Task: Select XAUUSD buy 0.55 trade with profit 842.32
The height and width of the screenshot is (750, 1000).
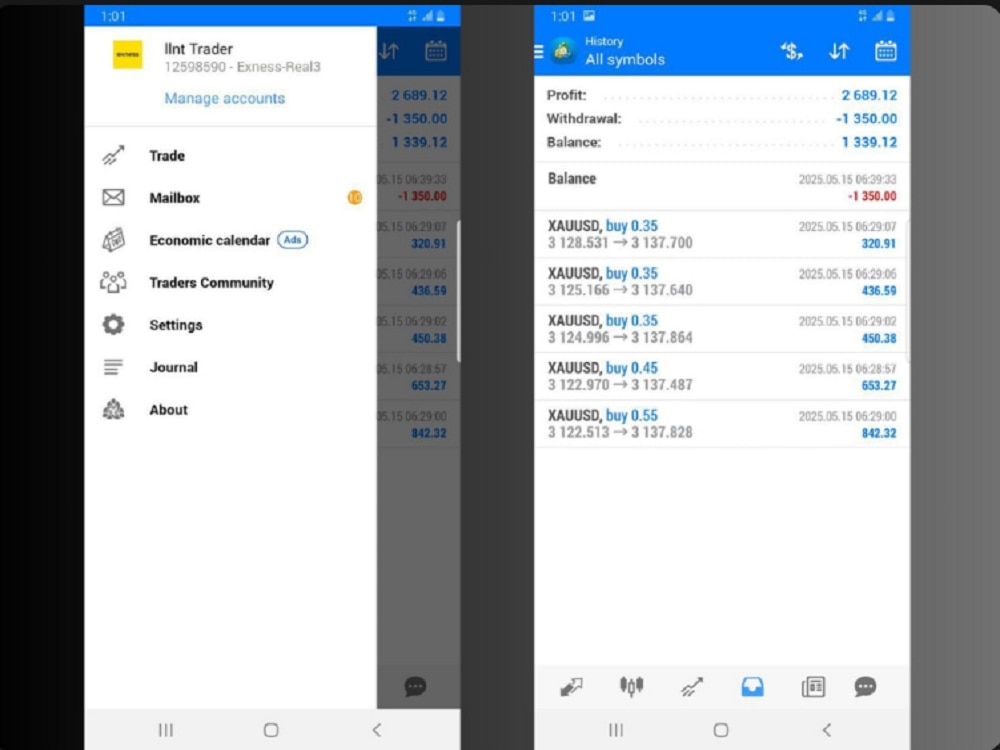Action: (x=722, y=423)
